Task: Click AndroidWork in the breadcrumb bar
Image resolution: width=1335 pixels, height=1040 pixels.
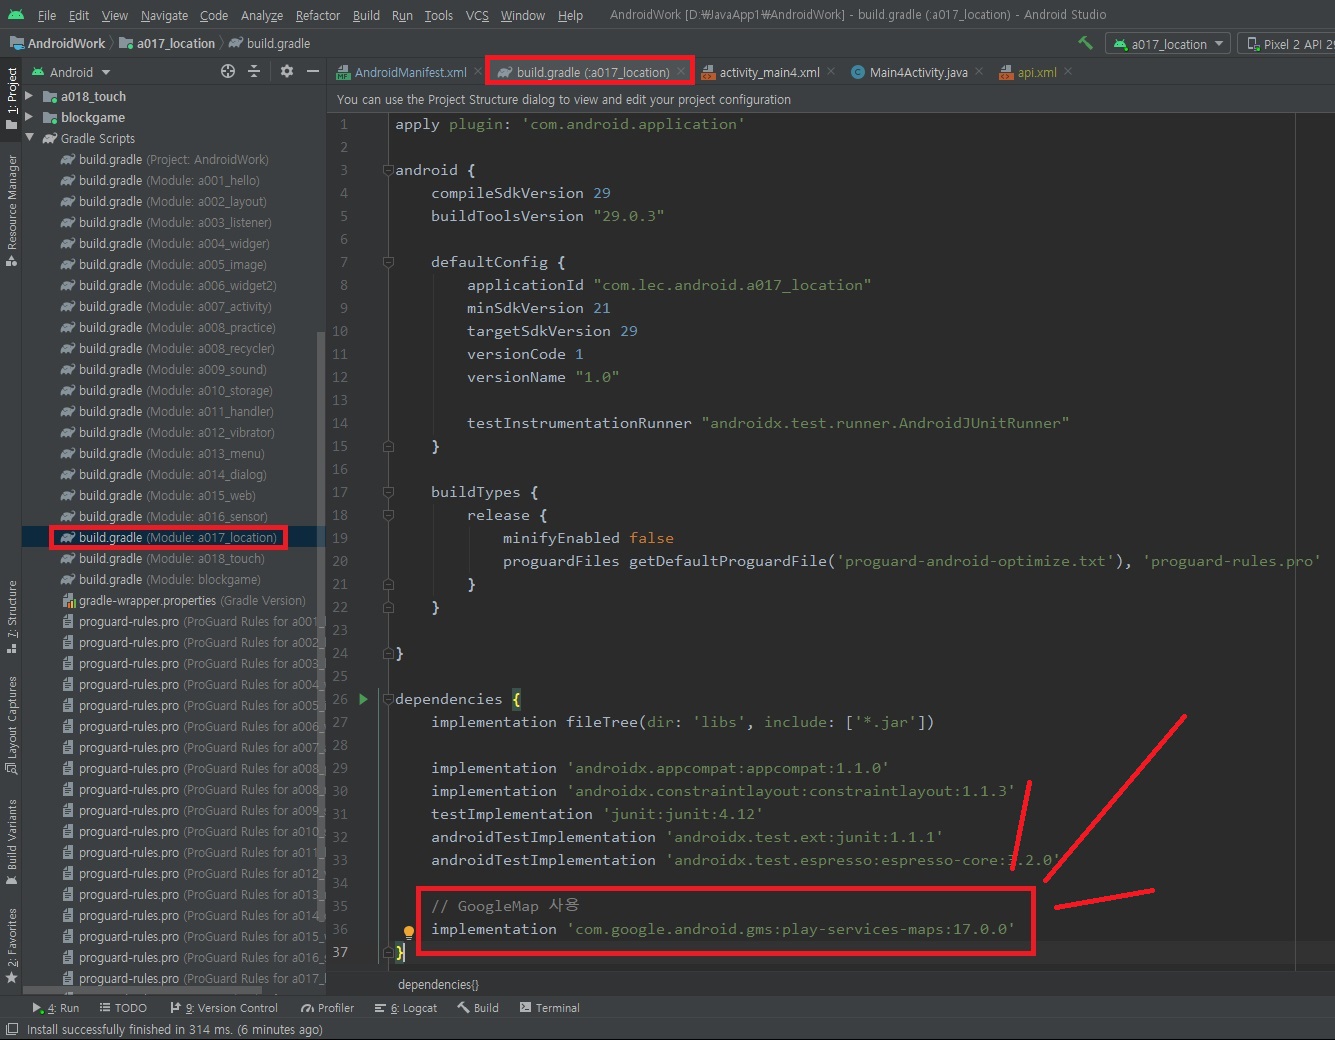Action: pyautogui.click(x=57, y=43)
